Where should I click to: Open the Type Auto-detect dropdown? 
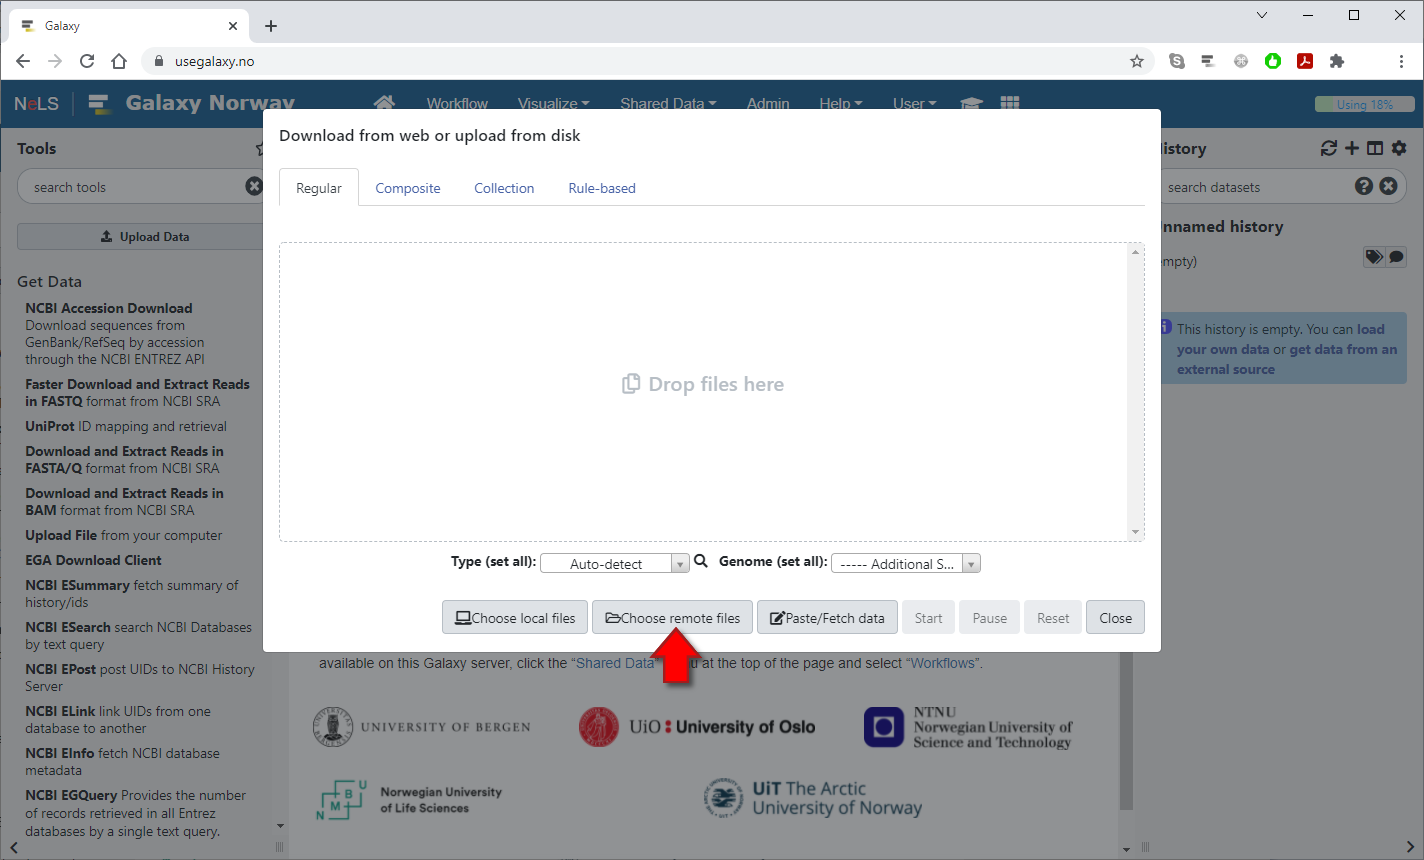tap(614, 564)
